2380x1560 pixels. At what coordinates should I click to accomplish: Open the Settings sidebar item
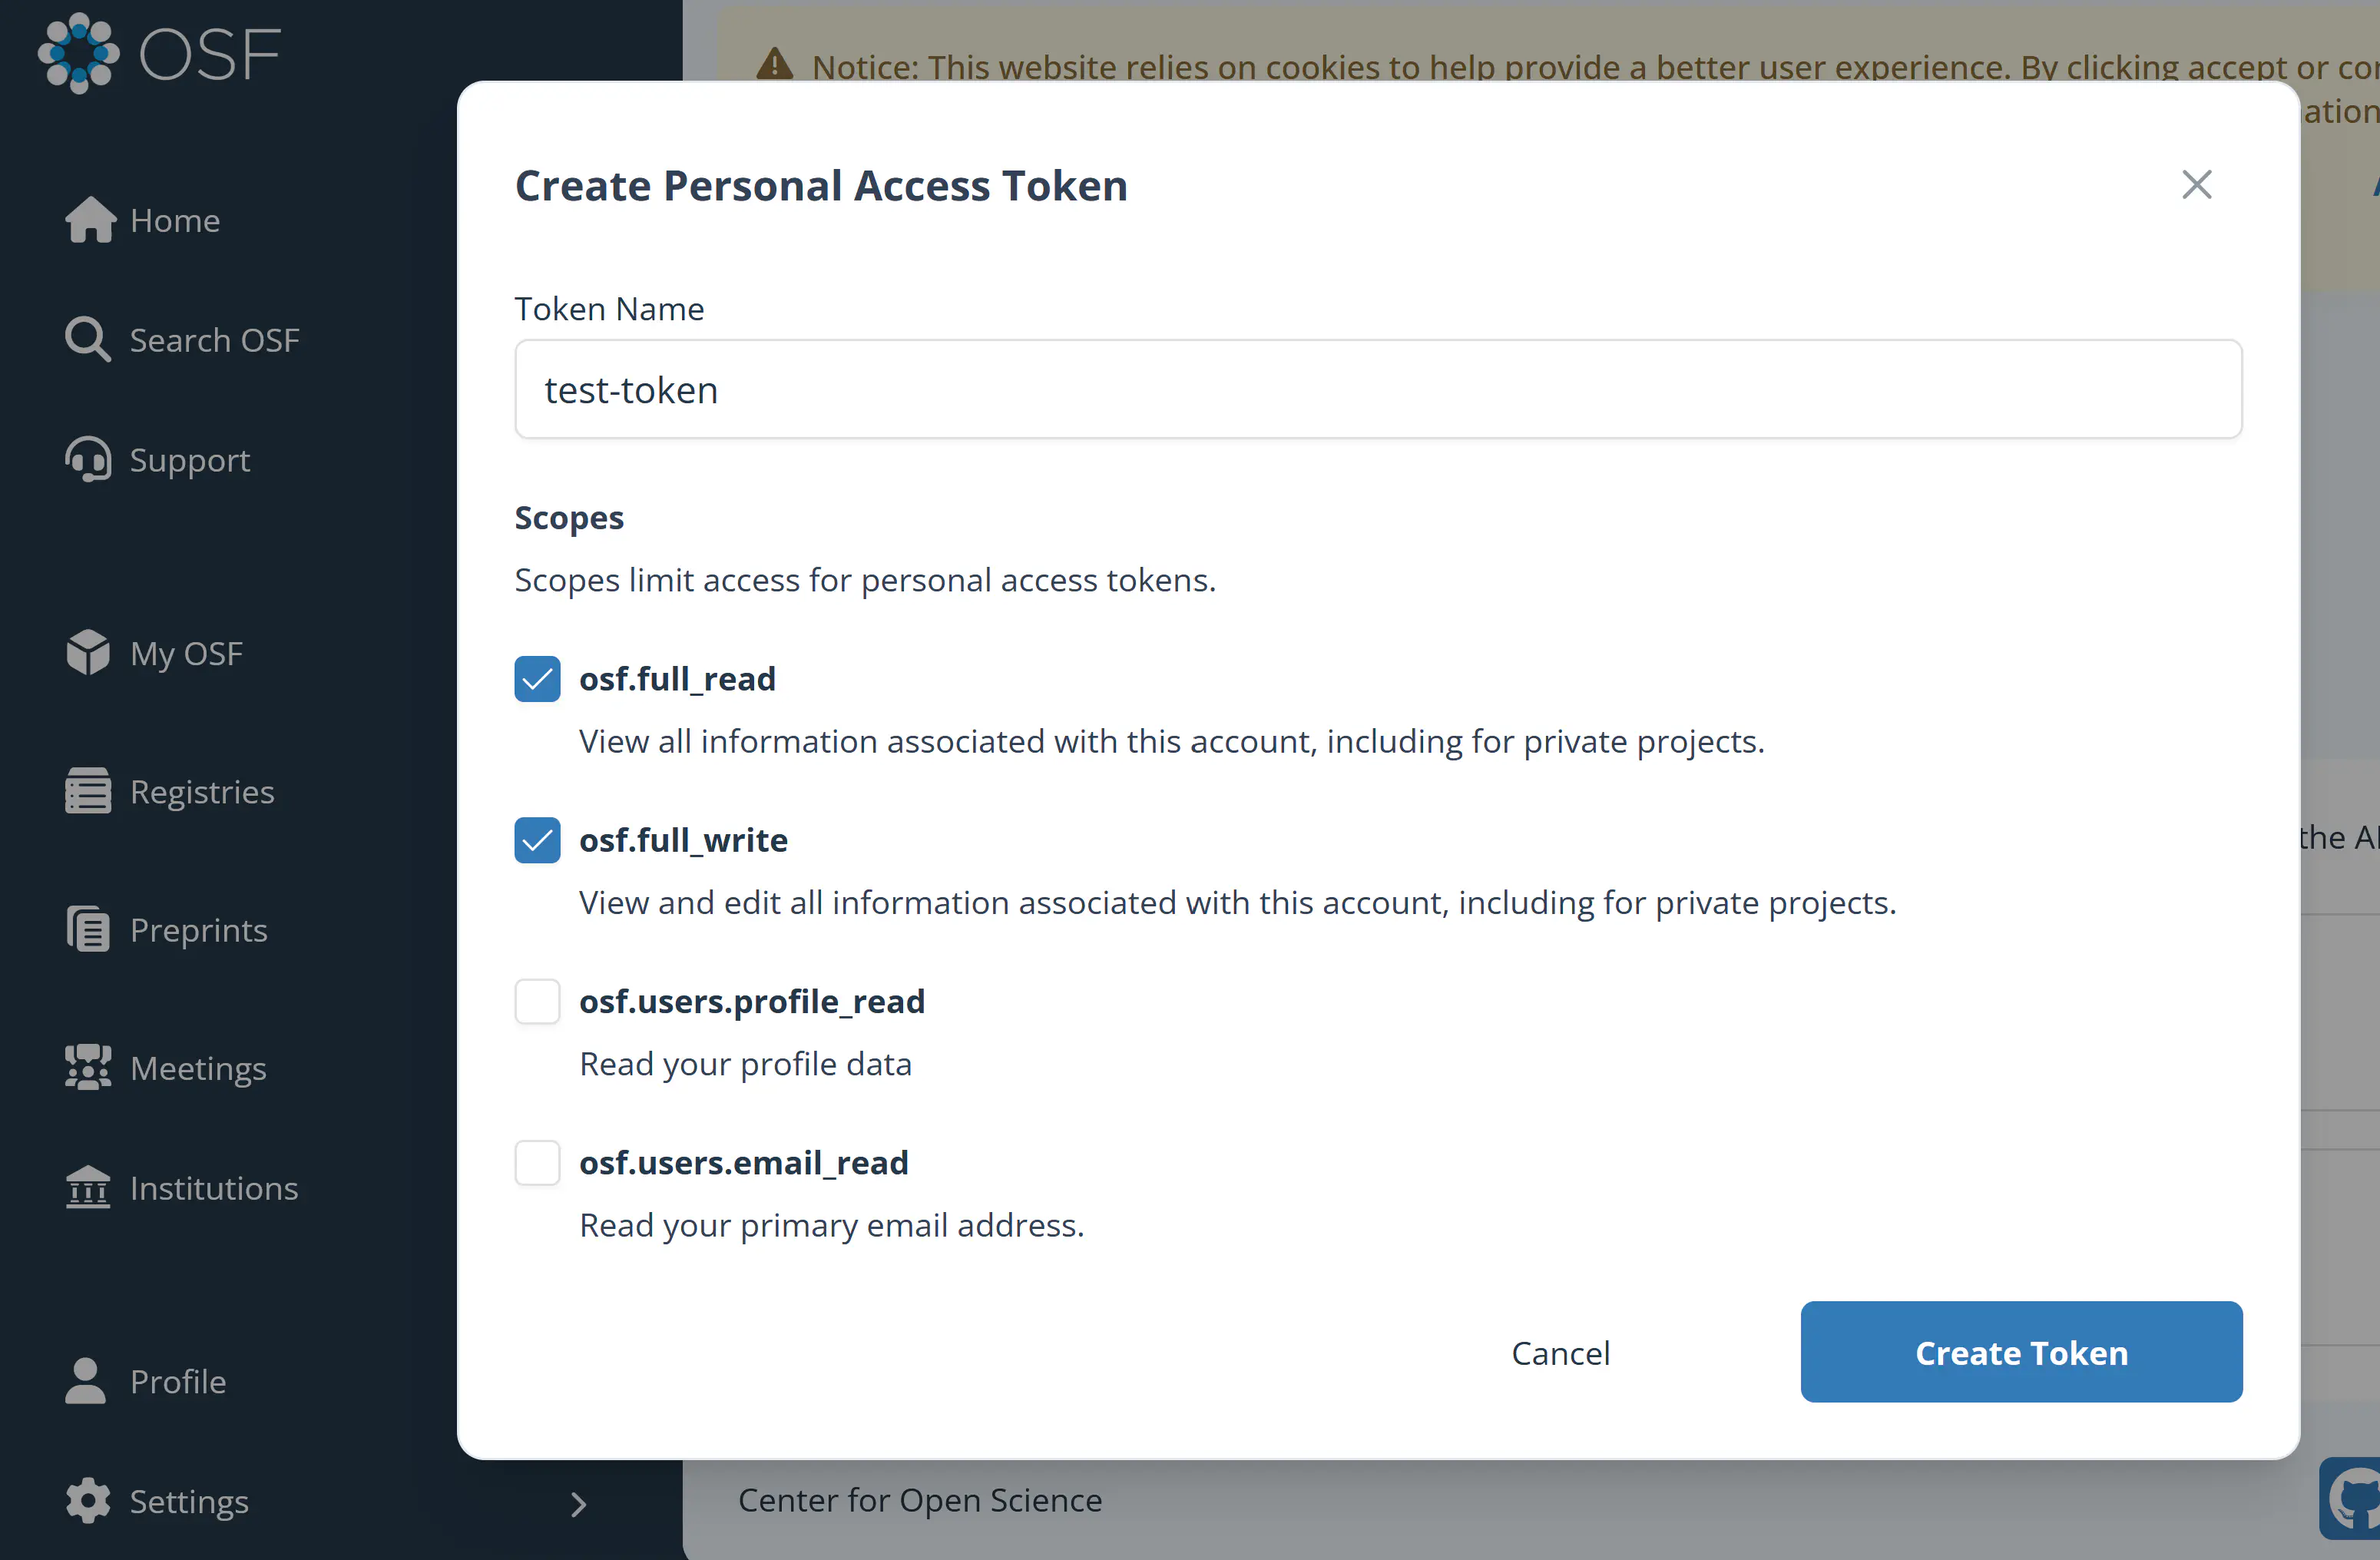pyautogui.click(x=189, y=1501)
